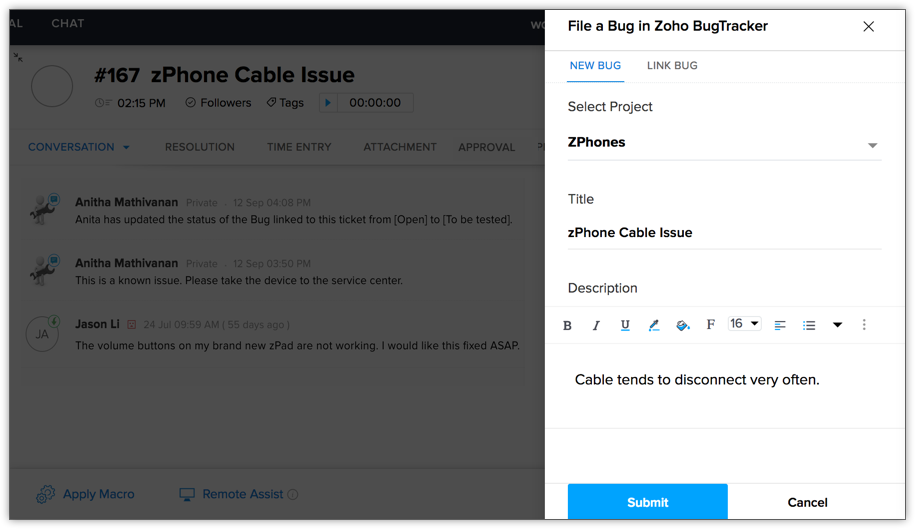Image resolution: width=915 pixels, height=529 pixels.
Task: Expand the Select Project ZPhones dropdown
Action: pos(872,145)
